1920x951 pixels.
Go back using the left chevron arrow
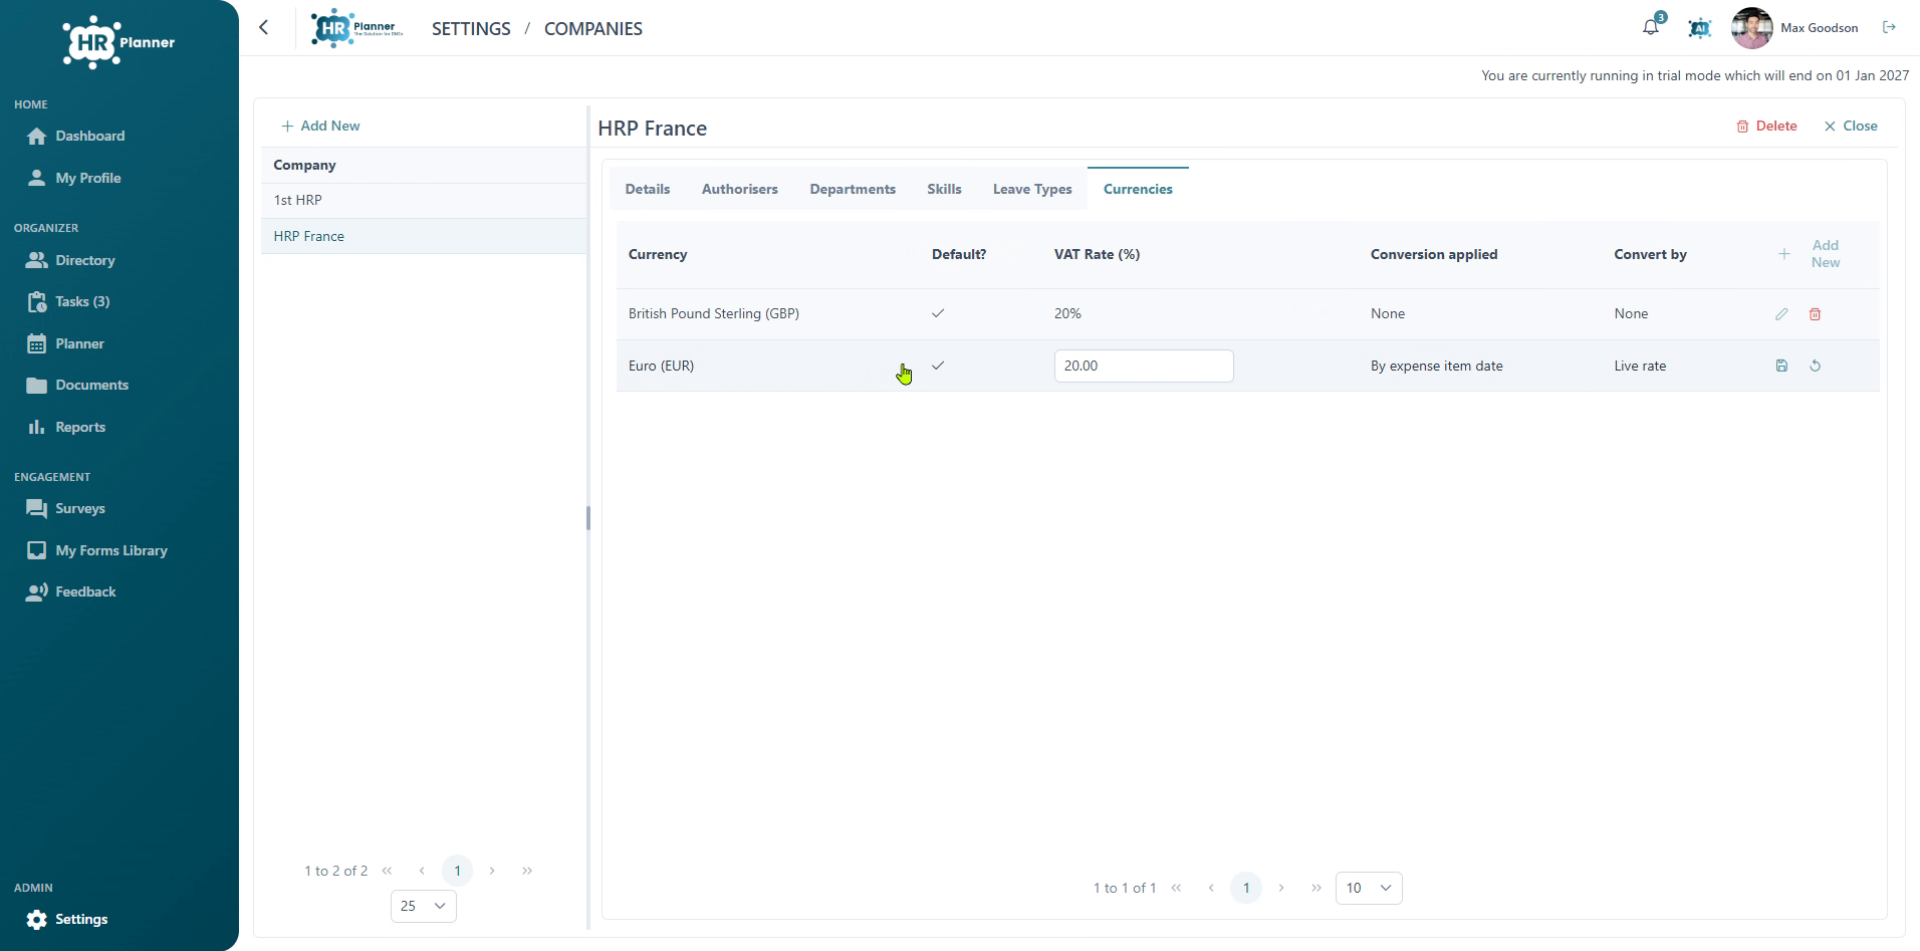coord(264,28)
